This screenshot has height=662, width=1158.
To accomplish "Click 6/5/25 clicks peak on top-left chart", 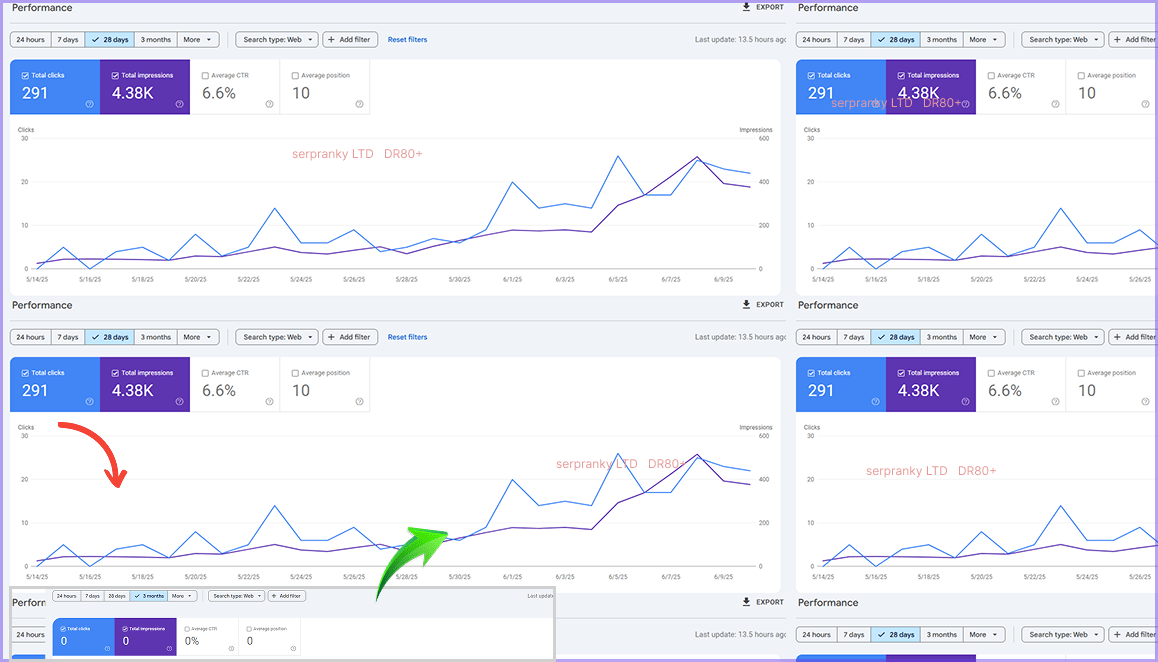I will [618, 157].
